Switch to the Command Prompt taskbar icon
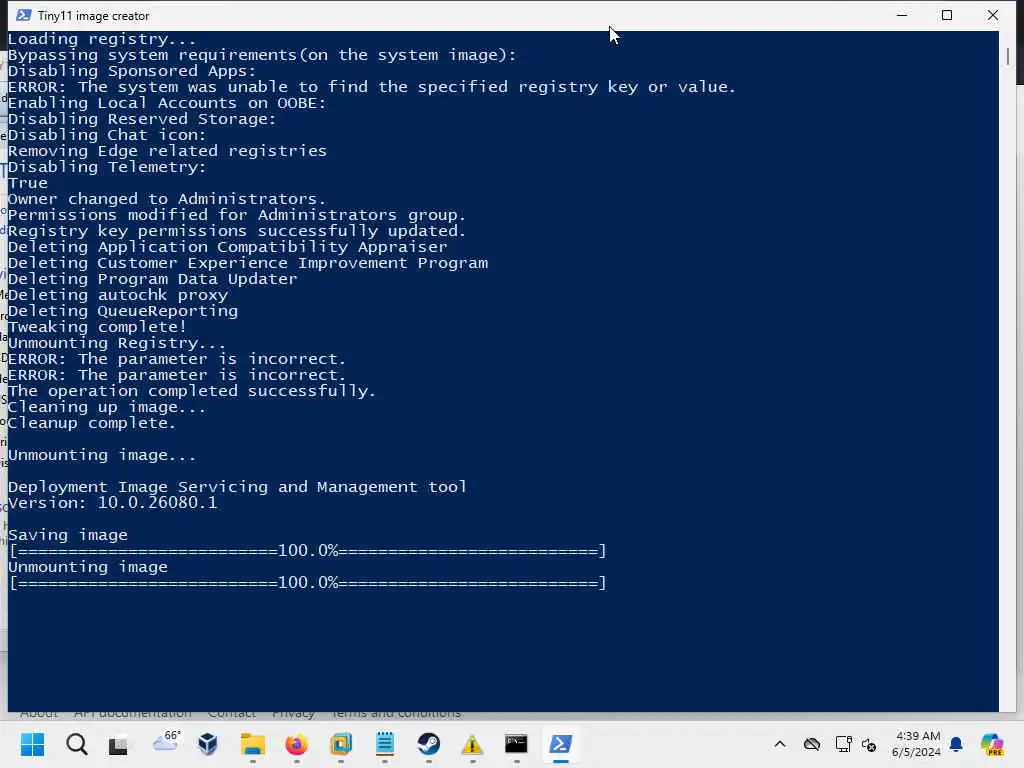Viewport: 1024px width, 768px height. click(516, 744)
